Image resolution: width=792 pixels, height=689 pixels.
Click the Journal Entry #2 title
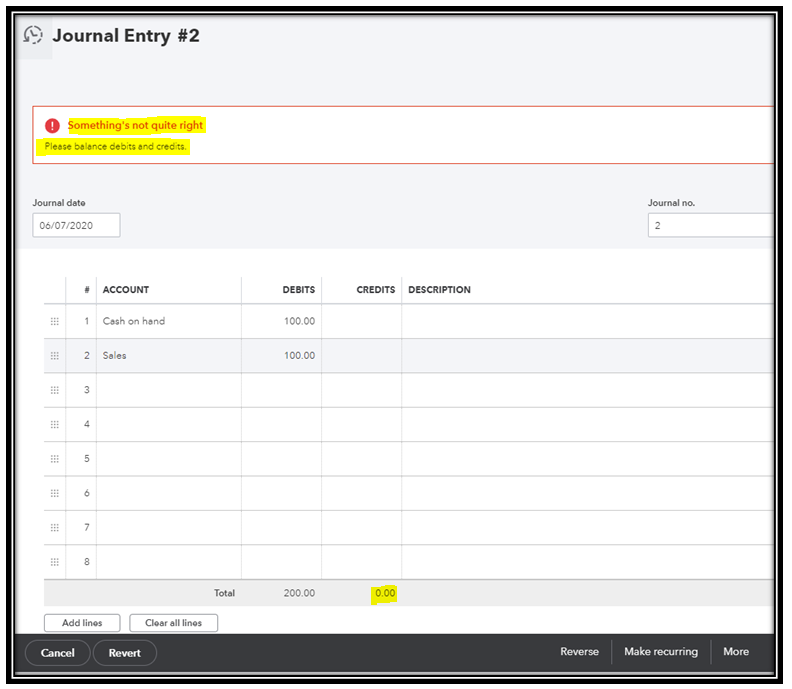(126, 36)
